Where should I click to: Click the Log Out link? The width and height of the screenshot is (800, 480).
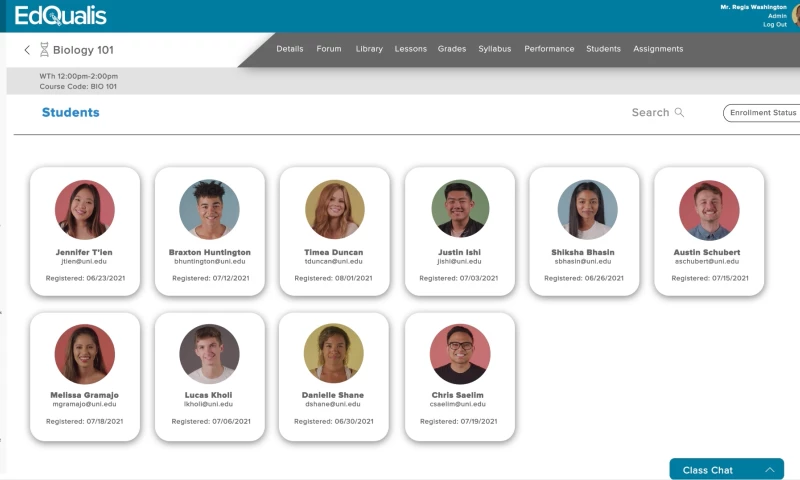click(774, 24)
